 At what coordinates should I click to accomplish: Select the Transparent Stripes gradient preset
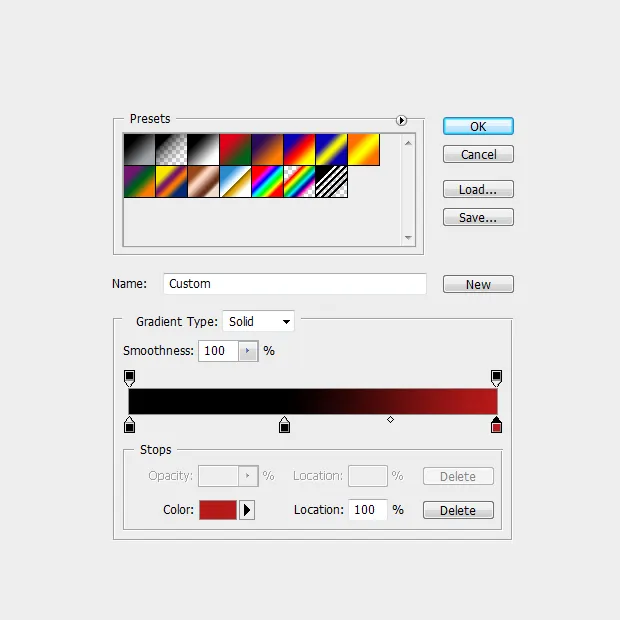pyautogui.click(x=331, y=182)
